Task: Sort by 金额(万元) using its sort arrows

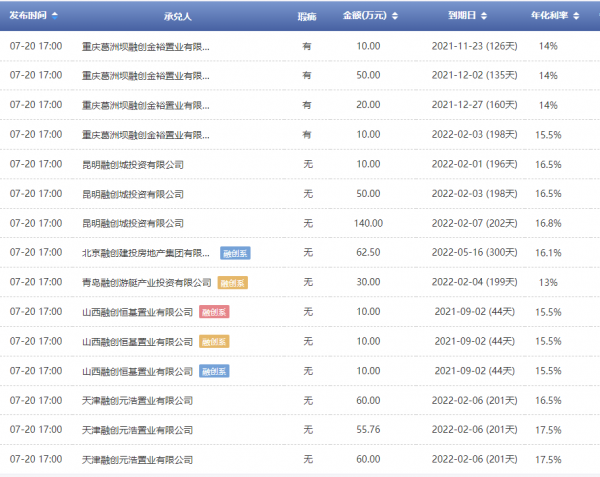Action: point(395,16)
